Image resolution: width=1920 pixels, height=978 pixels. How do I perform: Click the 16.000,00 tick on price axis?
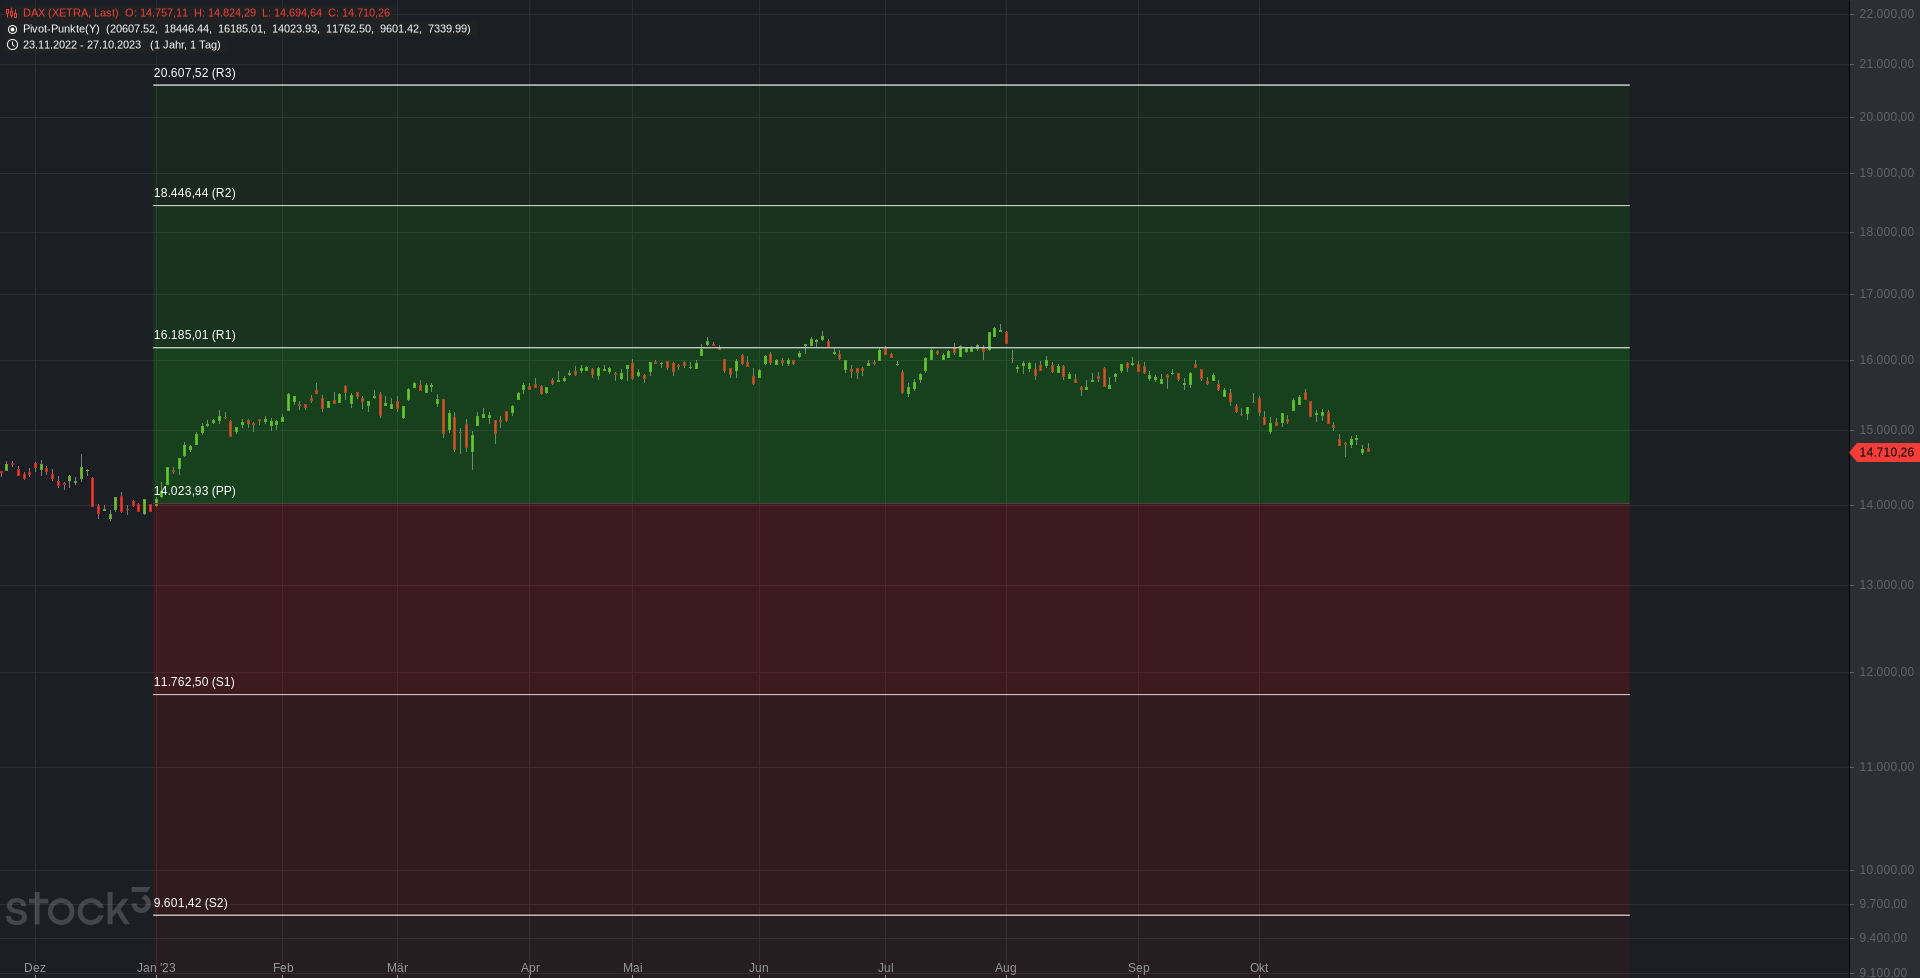click(x=1886, y=360)
